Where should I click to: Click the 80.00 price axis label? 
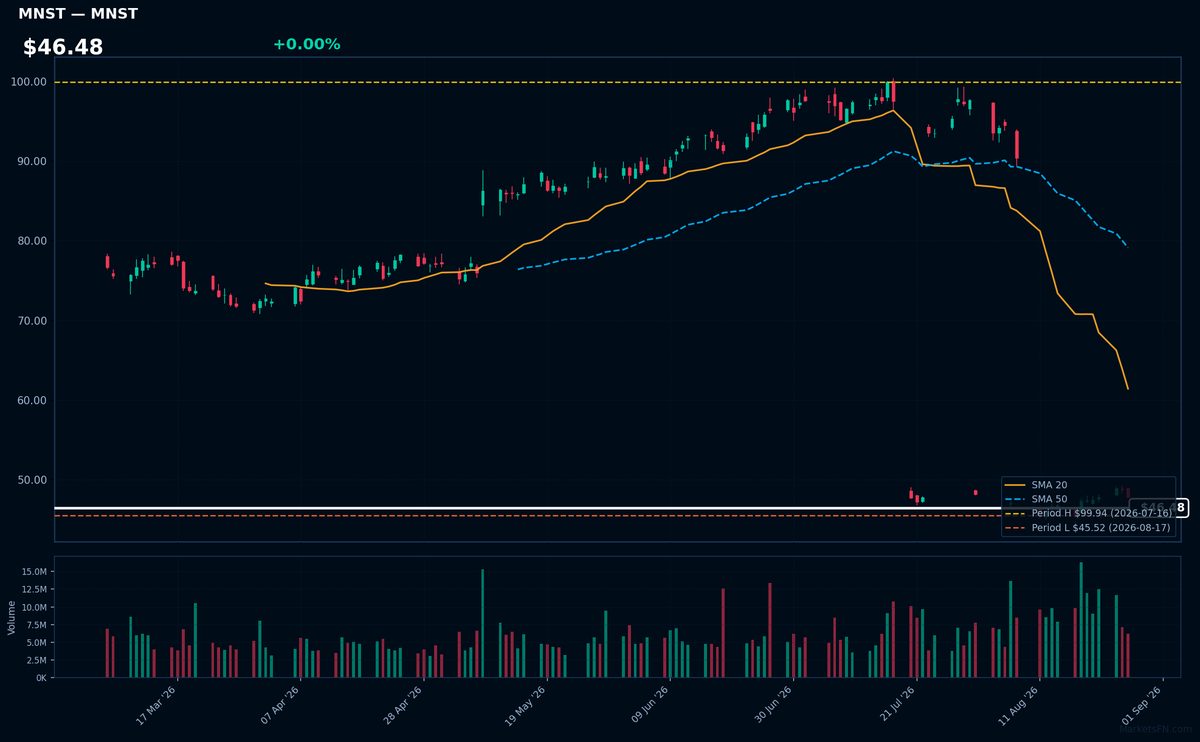(x=32, y=241)
